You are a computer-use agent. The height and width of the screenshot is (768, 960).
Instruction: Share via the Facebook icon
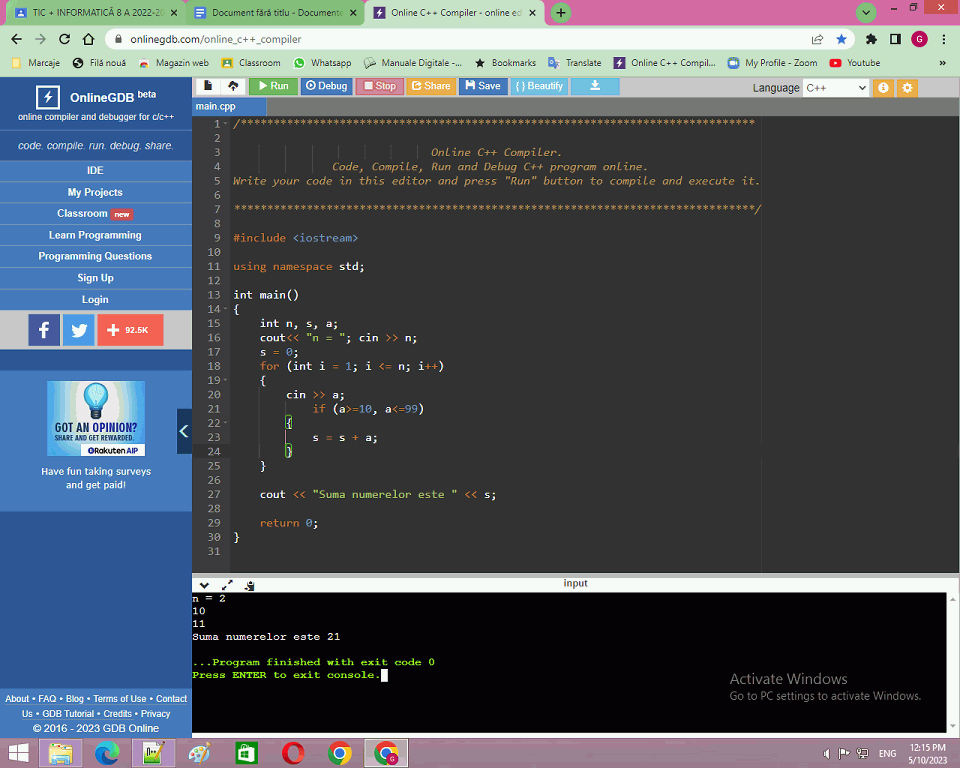pyautogui.click(x=44, y=330)
